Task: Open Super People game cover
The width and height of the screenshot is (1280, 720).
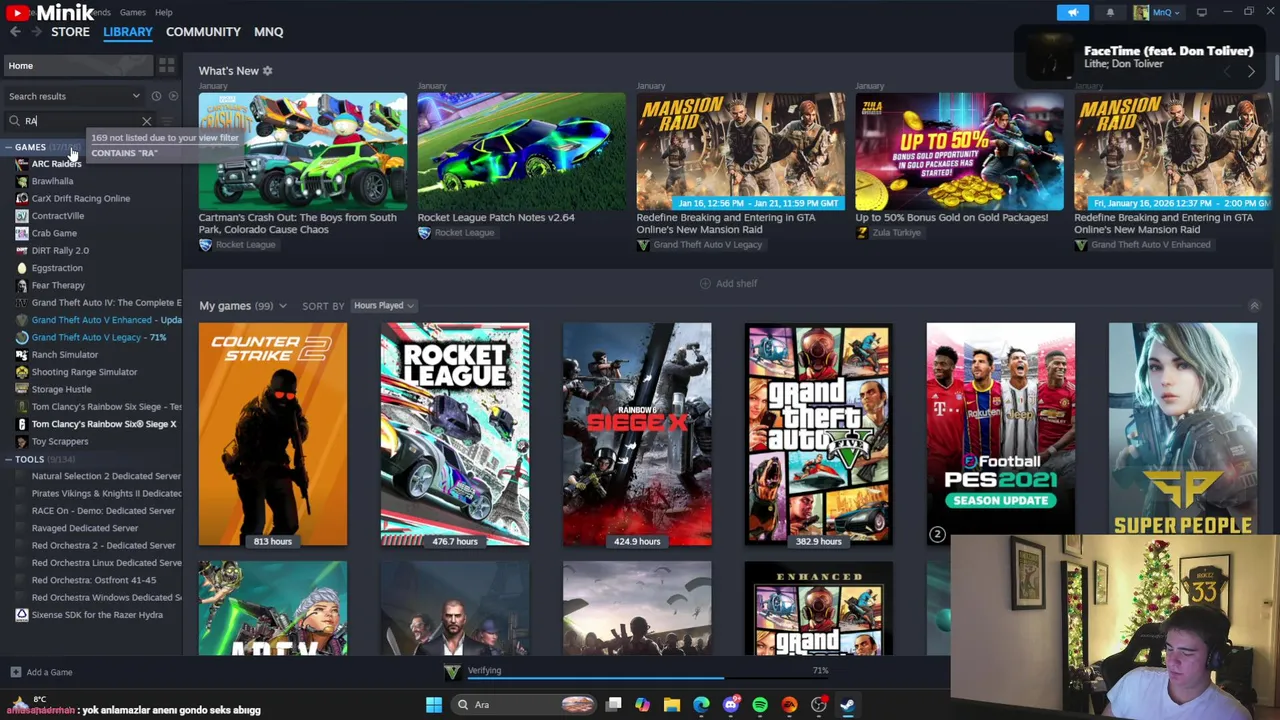Action: pyautogui.click(x=1183, y=434)
